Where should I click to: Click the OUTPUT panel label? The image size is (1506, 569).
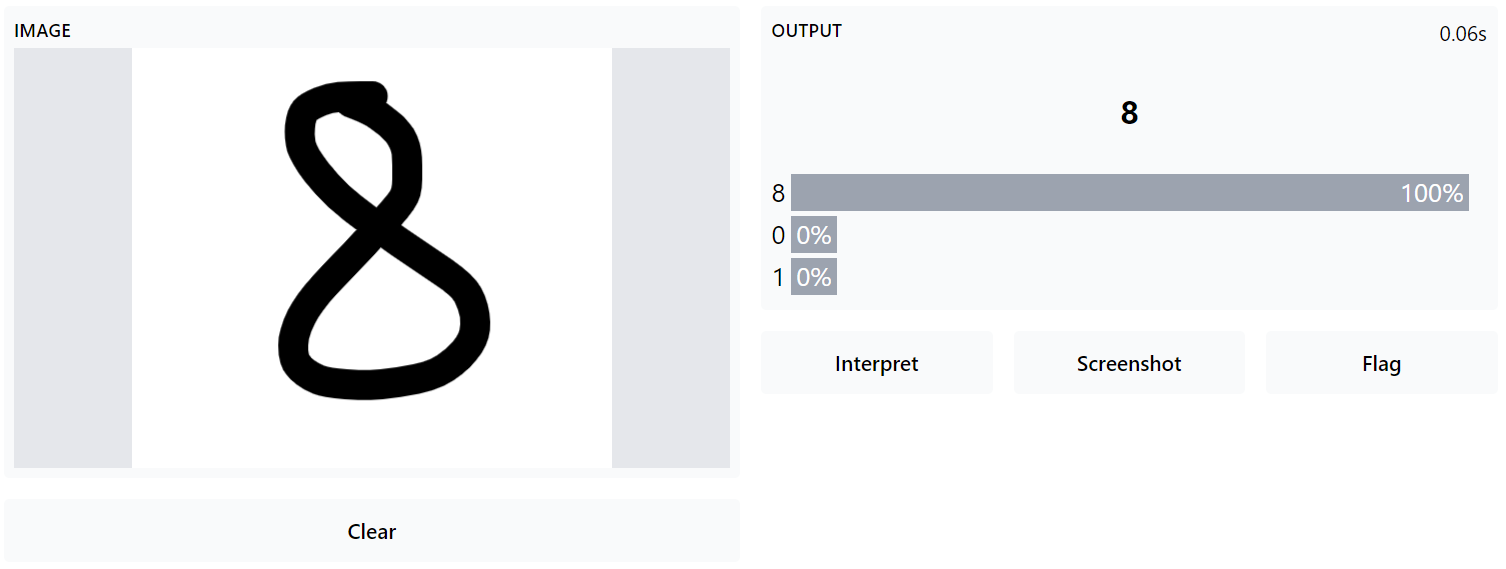point(807,31)
